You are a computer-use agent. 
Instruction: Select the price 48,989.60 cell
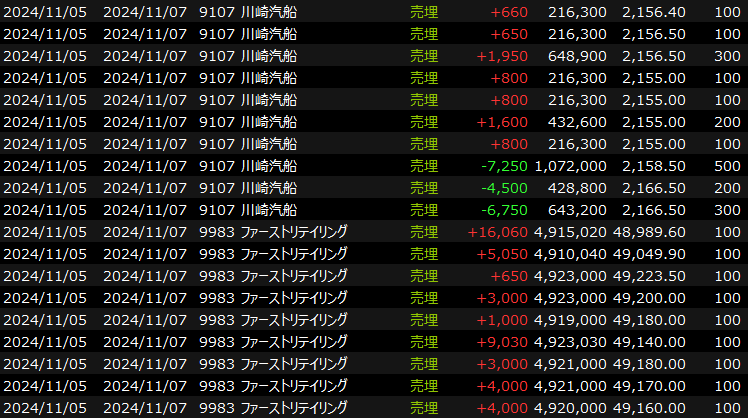point(650,232)
